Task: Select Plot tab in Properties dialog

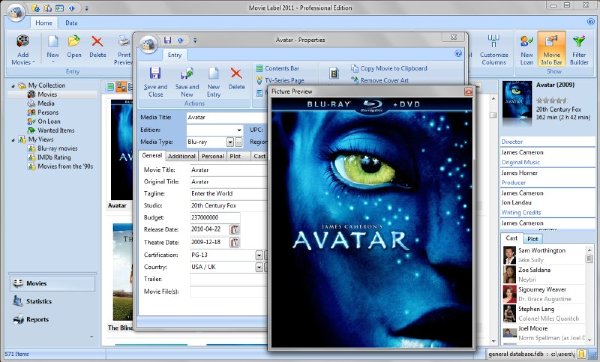Action: 235,156
